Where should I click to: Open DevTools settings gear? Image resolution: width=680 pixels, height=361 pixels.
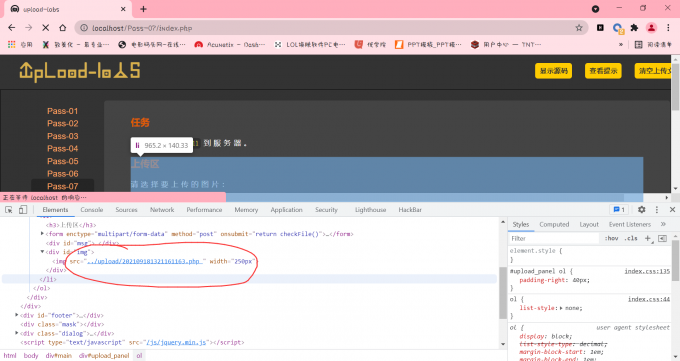click(x=641, y=210)
